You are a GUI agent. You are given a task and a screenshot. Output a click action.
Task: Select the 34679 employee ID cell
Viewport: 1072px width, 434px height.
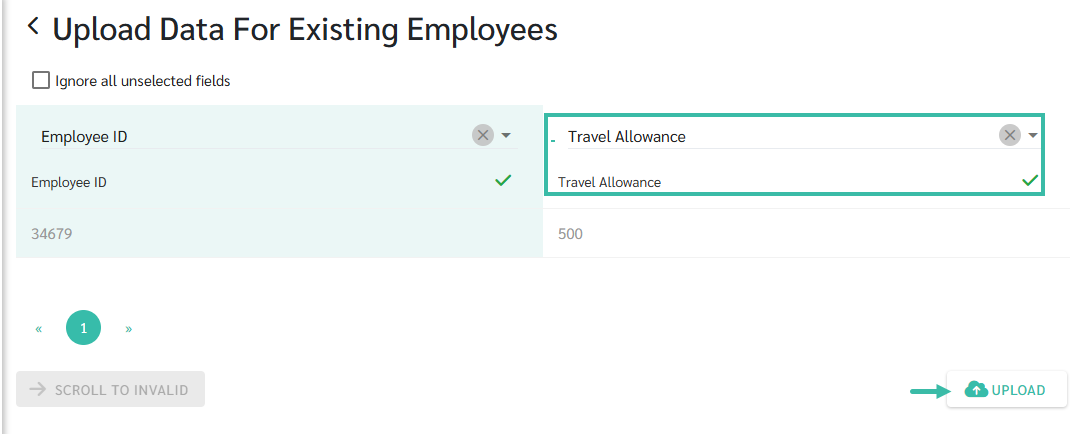coord(52,234)
